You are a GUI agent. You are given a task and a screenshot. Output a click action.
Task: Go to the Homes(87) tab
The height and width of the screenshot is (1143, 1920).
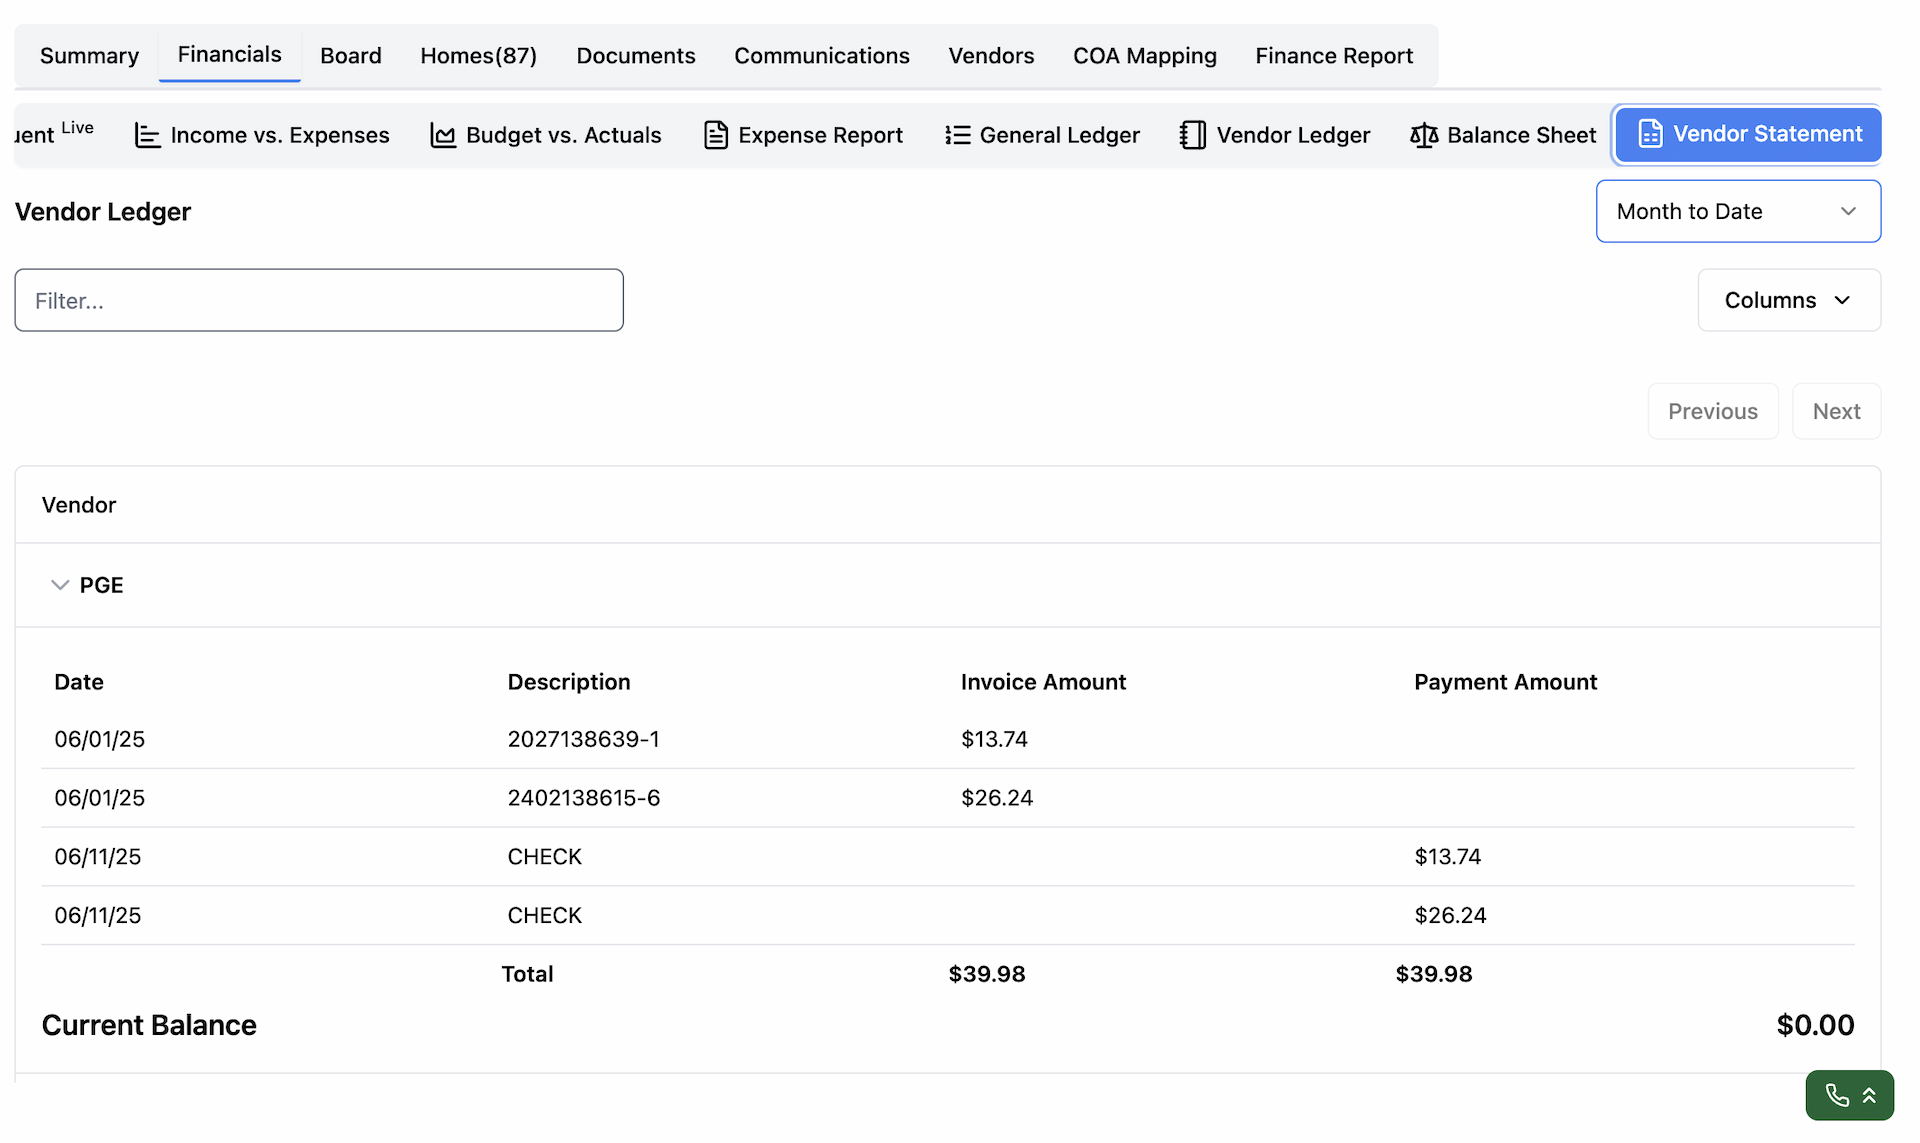pyautogui.click(x=478, y=56)
